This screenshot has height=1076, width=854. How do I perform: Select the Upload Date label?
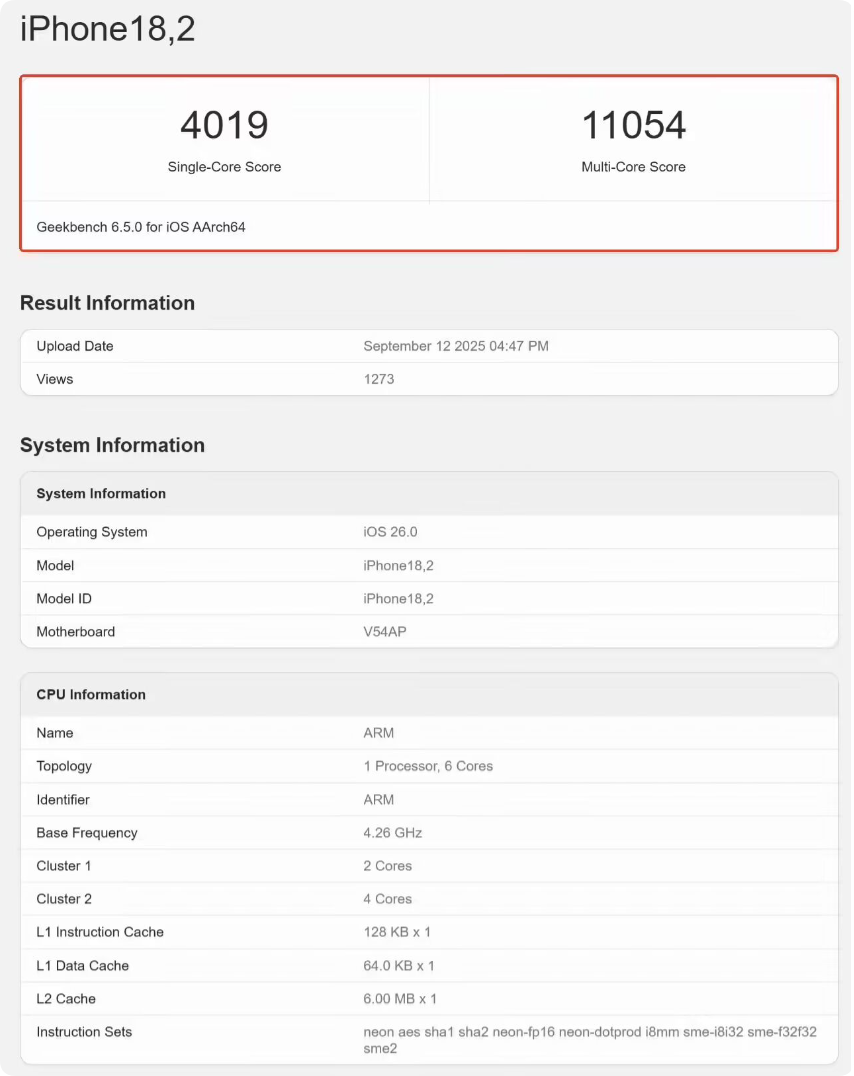75,346
